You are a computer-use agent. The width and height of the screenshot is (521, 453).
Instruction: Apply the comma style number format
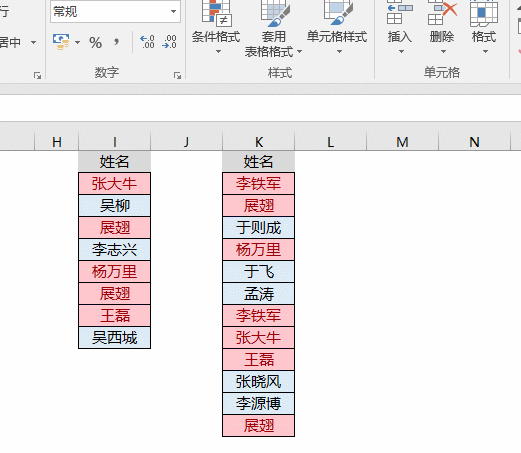click(x=116, y=42)
